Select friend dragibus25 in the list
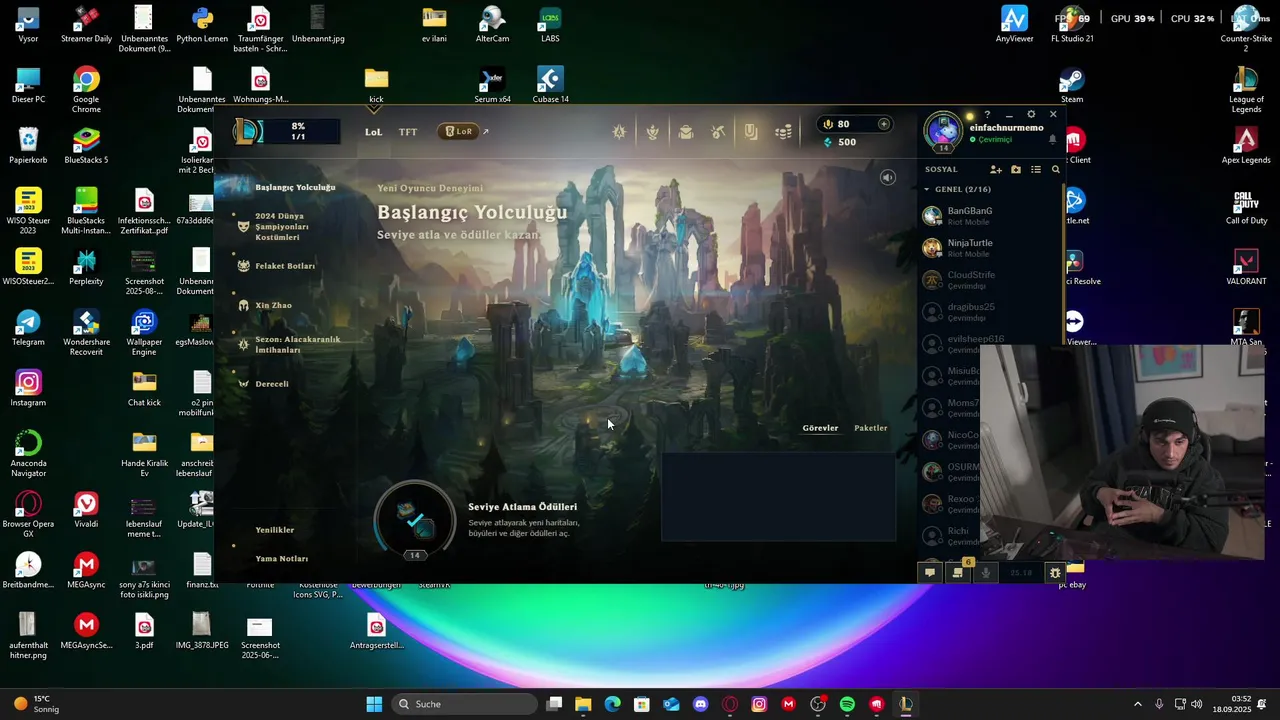Screen dimensions: 1280x720 click(990, 312)
